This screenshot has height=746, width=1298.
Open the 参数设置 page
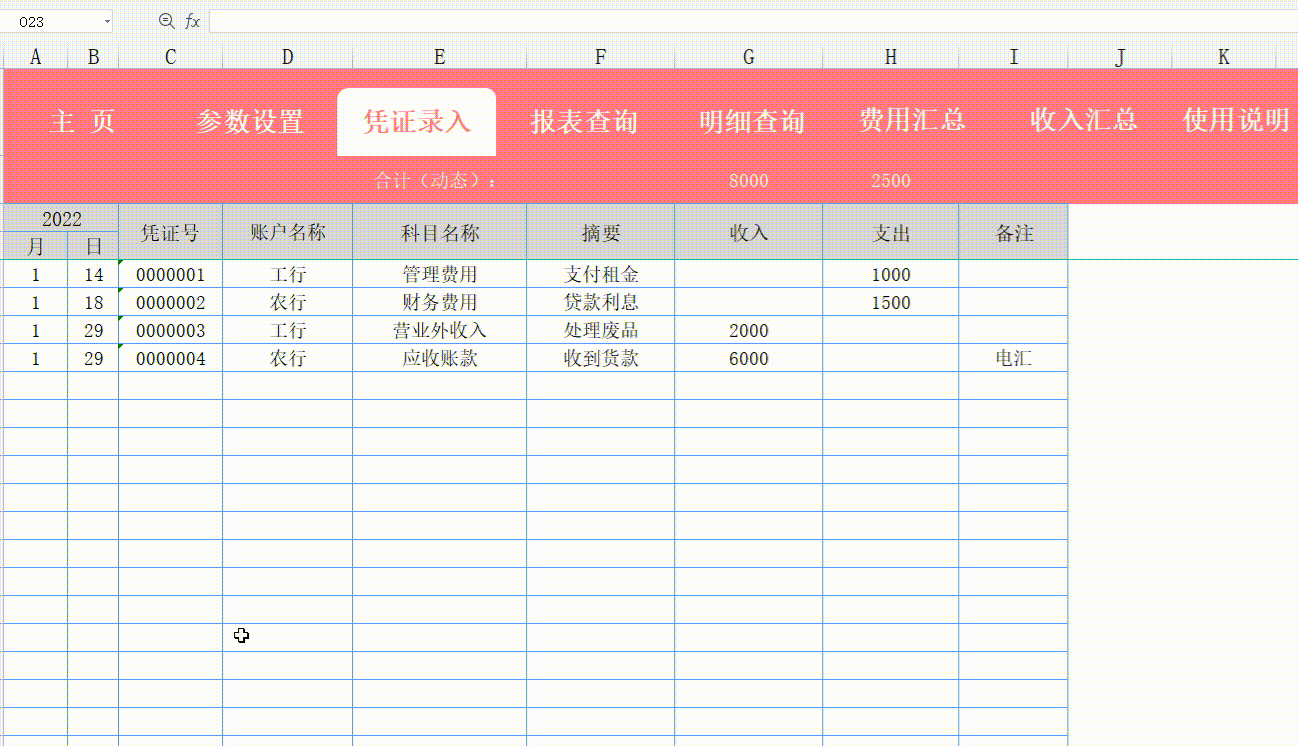click(250, 121)
